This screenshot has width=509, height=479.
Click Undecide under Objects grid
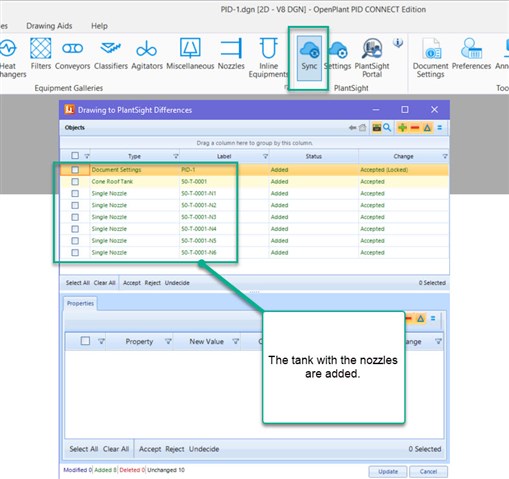click(x=177, y=283)
